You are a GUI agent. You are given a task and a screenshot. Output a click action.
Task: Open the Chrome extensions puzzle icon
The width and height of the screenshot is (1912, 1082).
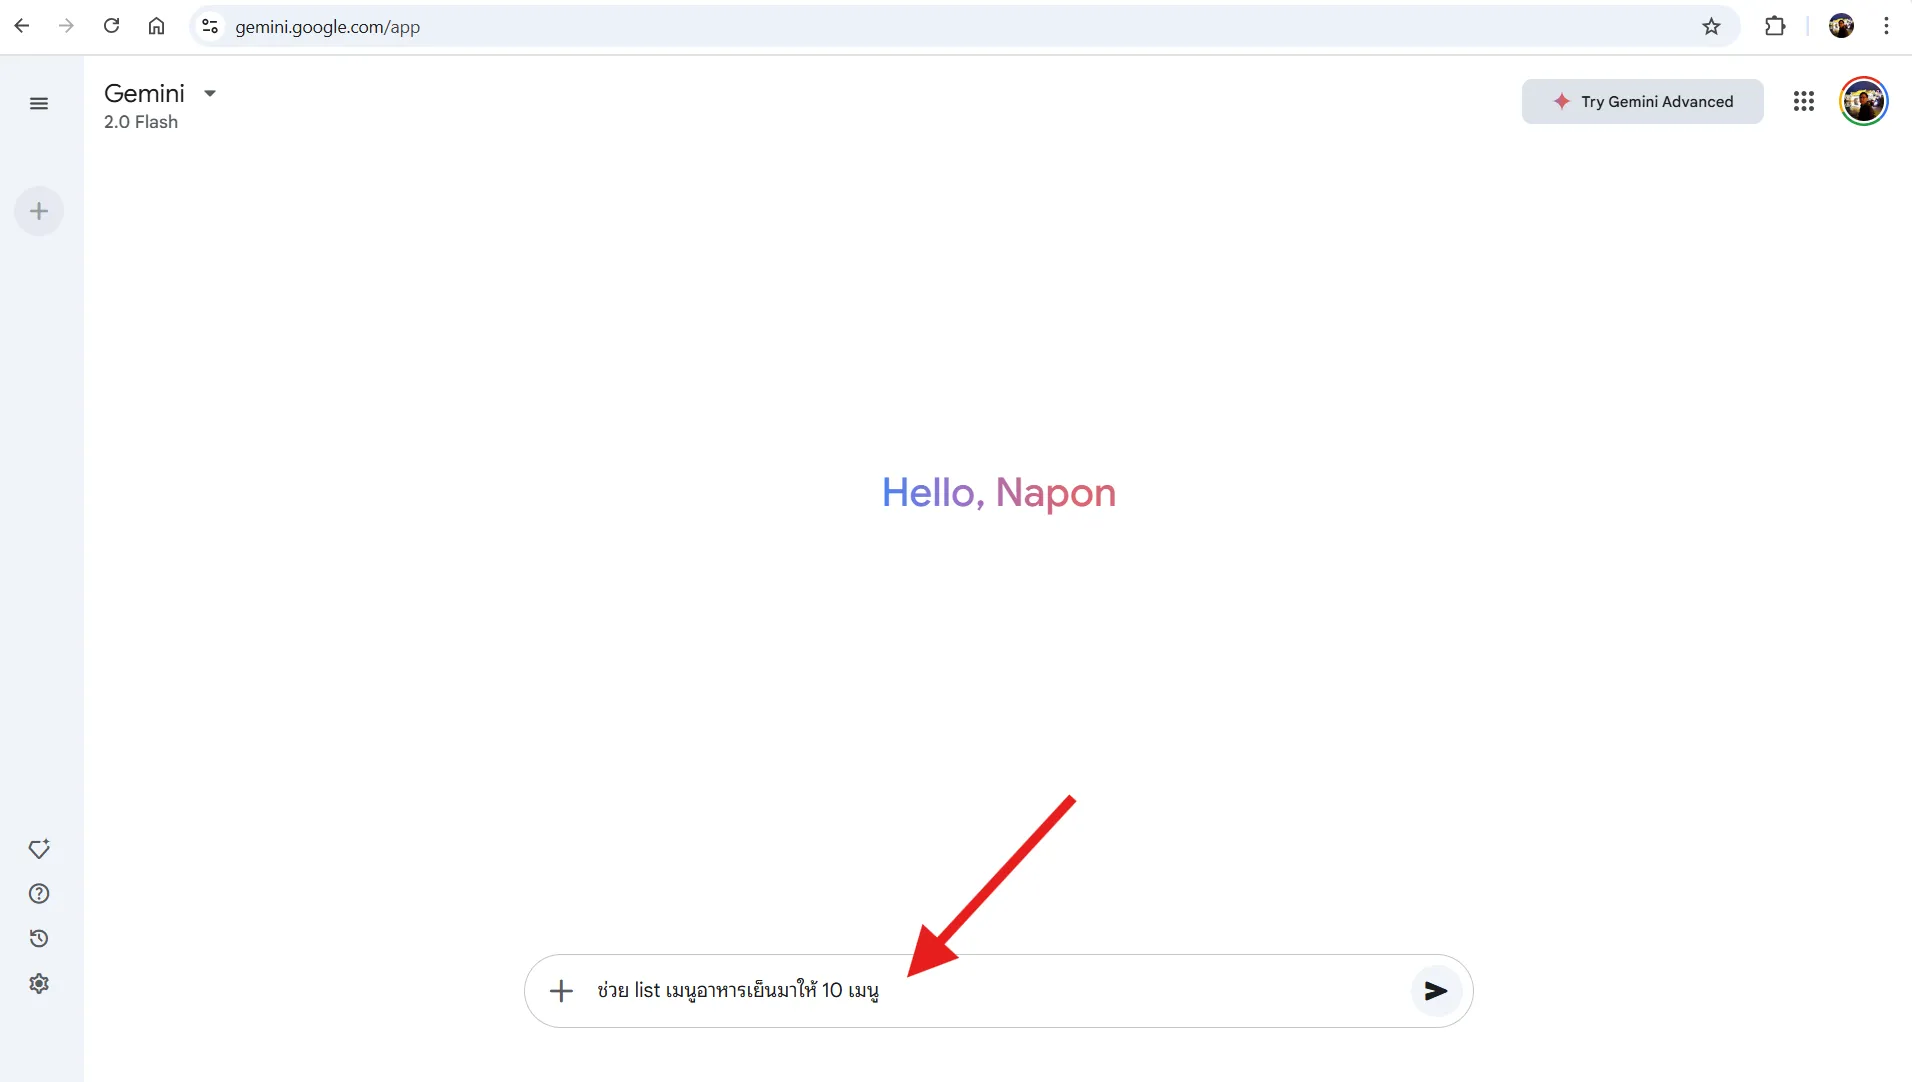1775,26
